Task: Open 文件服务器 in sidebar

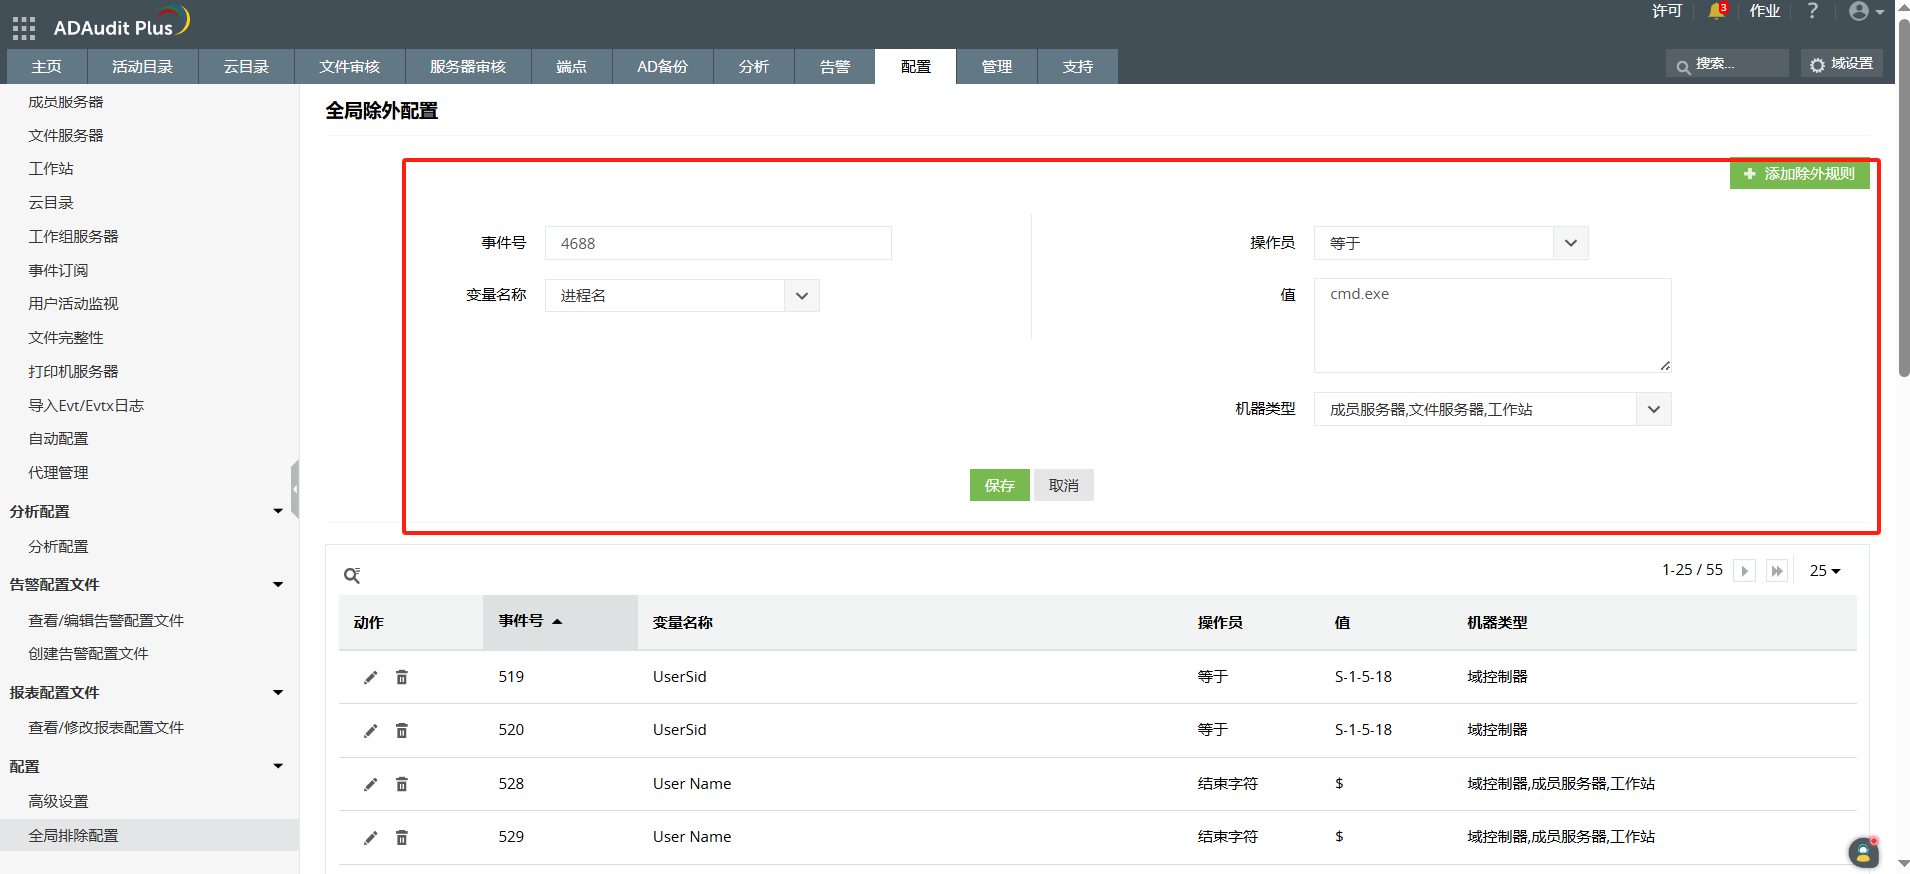Action: [65, 135]
